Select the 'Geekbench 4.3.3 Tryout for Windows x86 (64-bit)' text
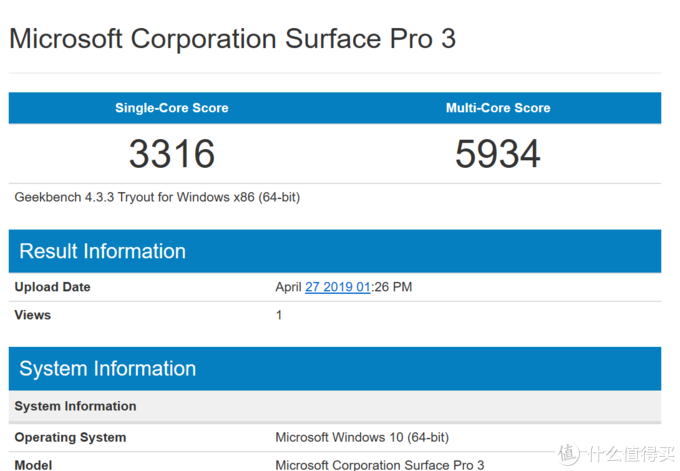Viewport: 680px width, 471px height. pos(157,197)
